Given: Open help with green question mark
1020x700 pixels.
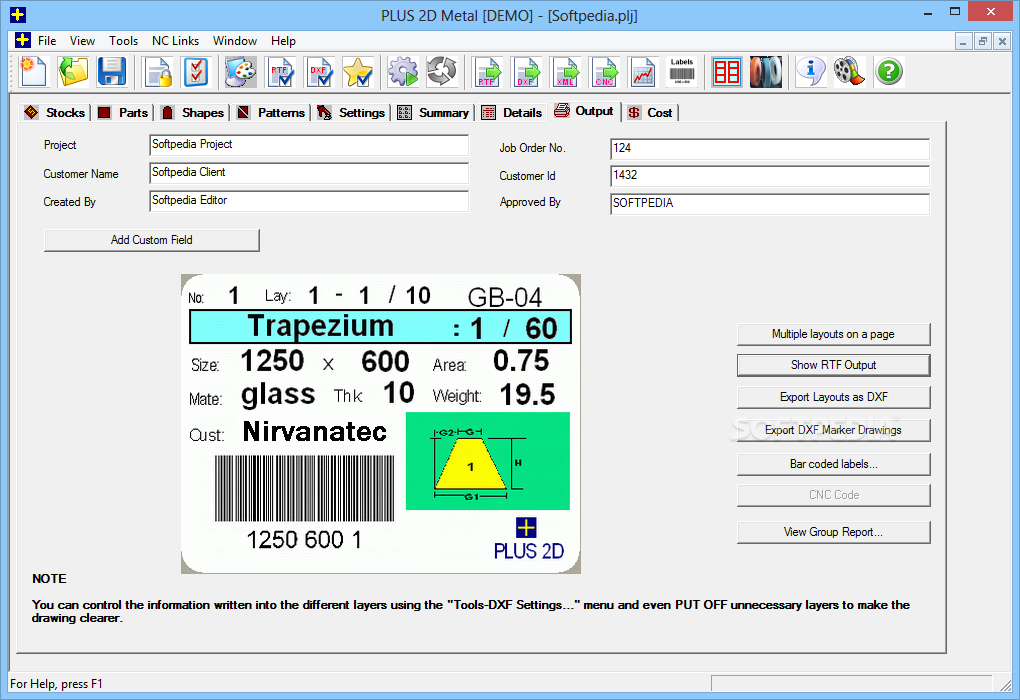Looking at the screenshot, I should tap(889, 72).
